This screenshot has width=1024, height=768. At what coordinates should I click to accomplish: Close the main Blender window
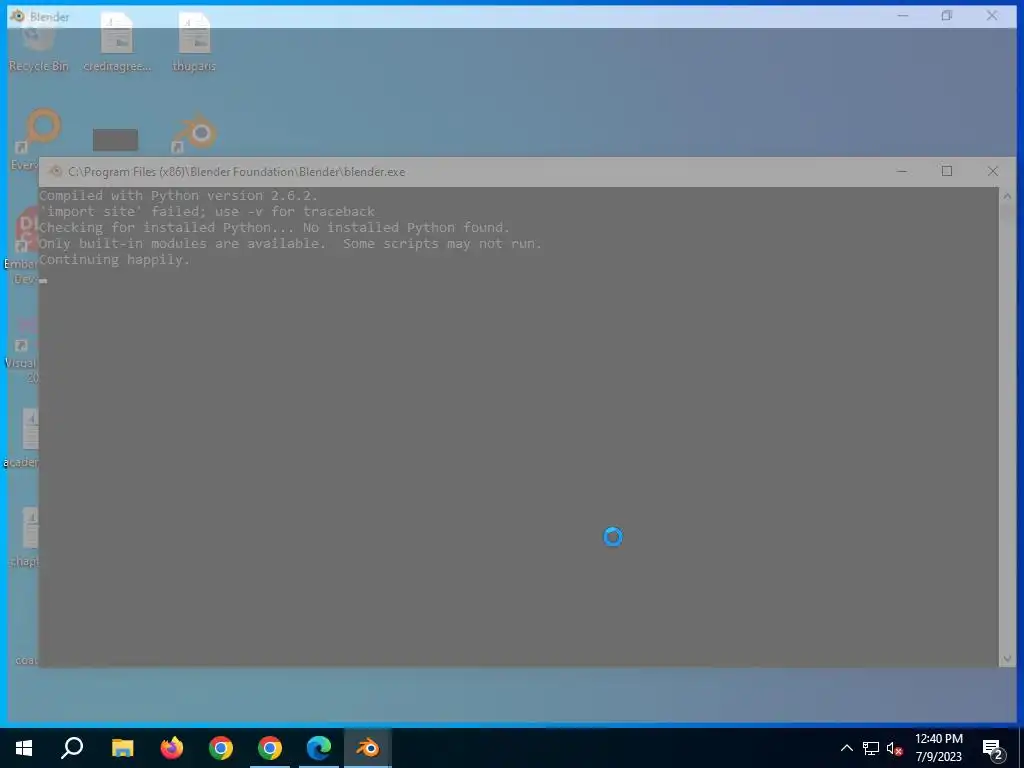(992, 16)
